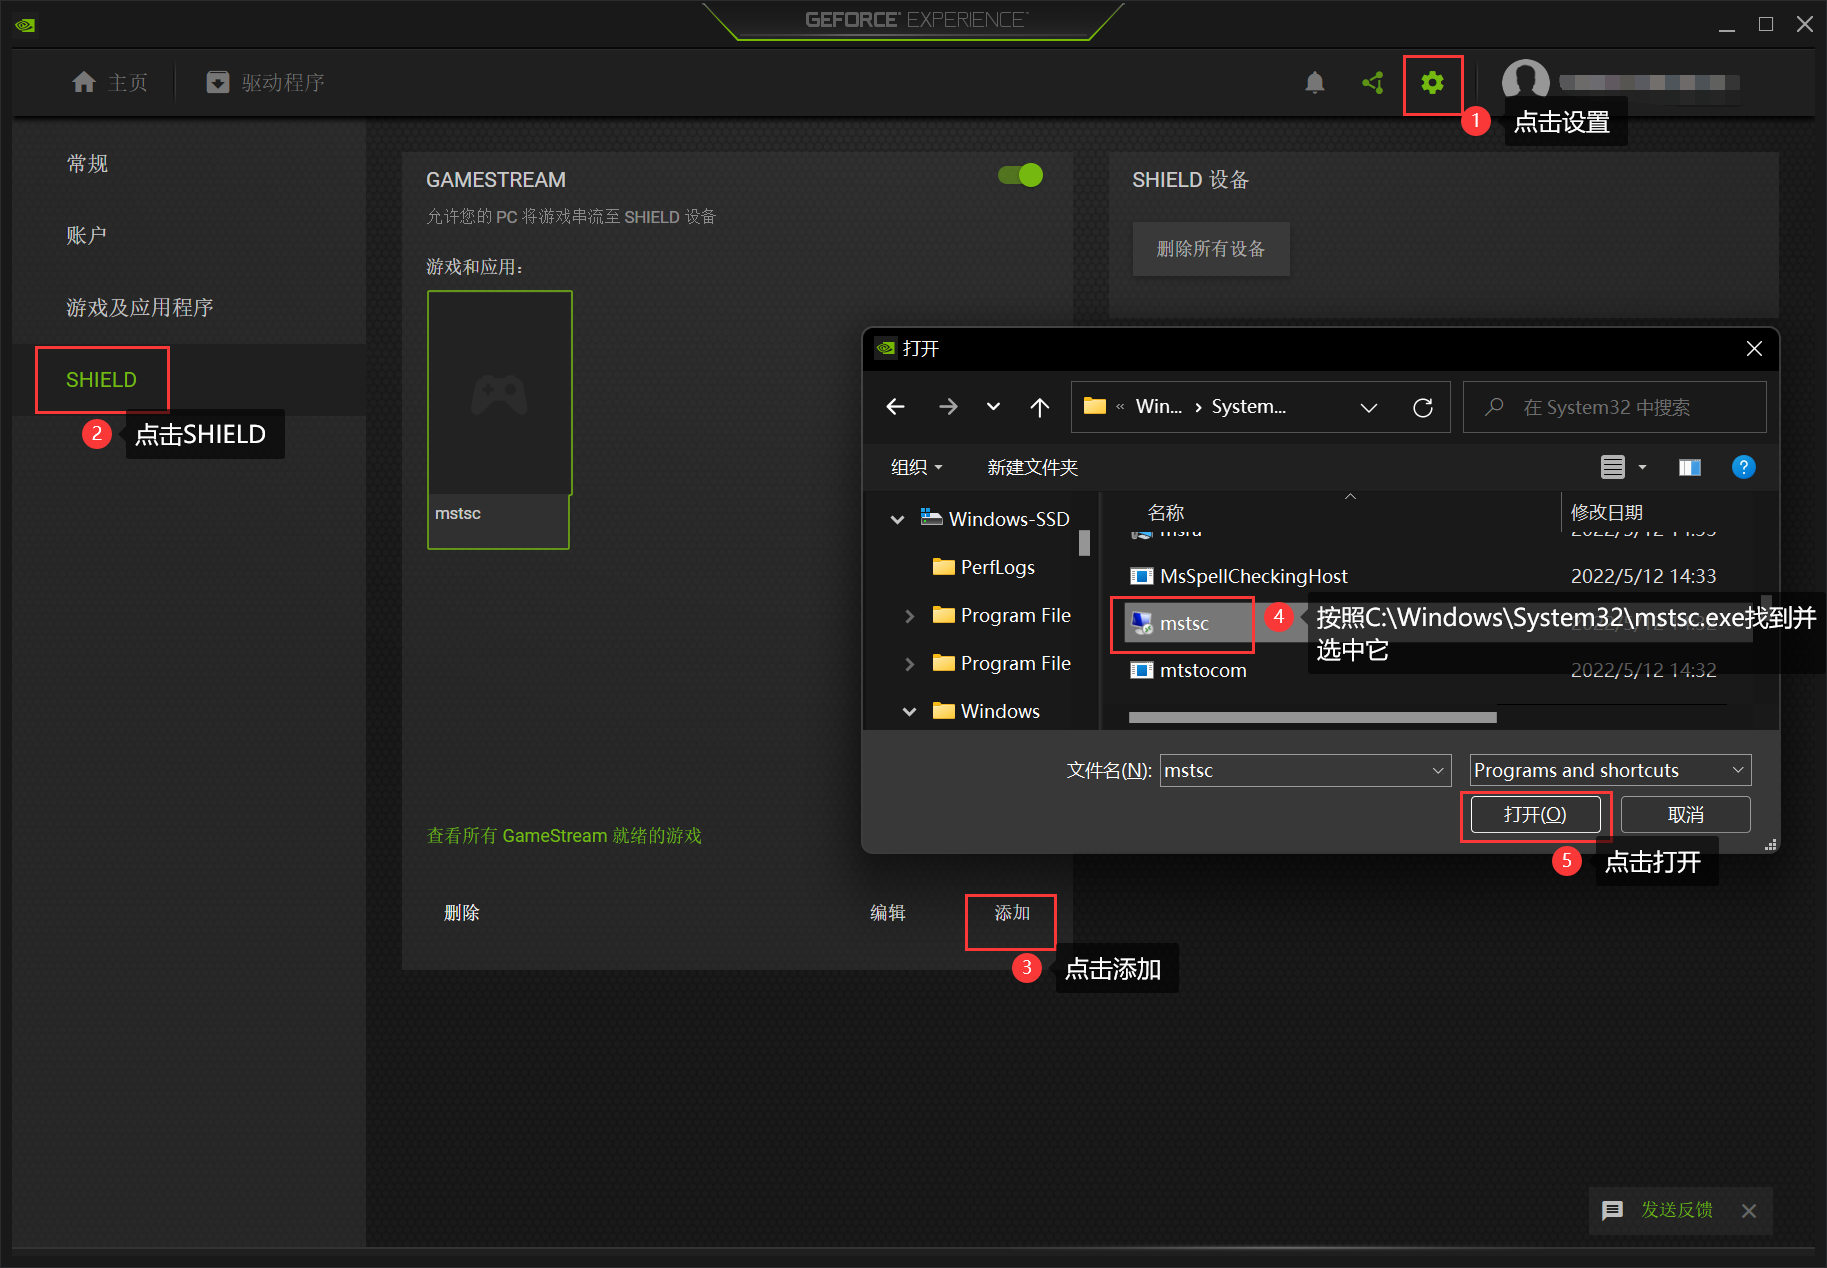Toggle the preview pane icon
This screenshot has height=1268, width=1827.
pyautogui.click(x=1690, y=467)
